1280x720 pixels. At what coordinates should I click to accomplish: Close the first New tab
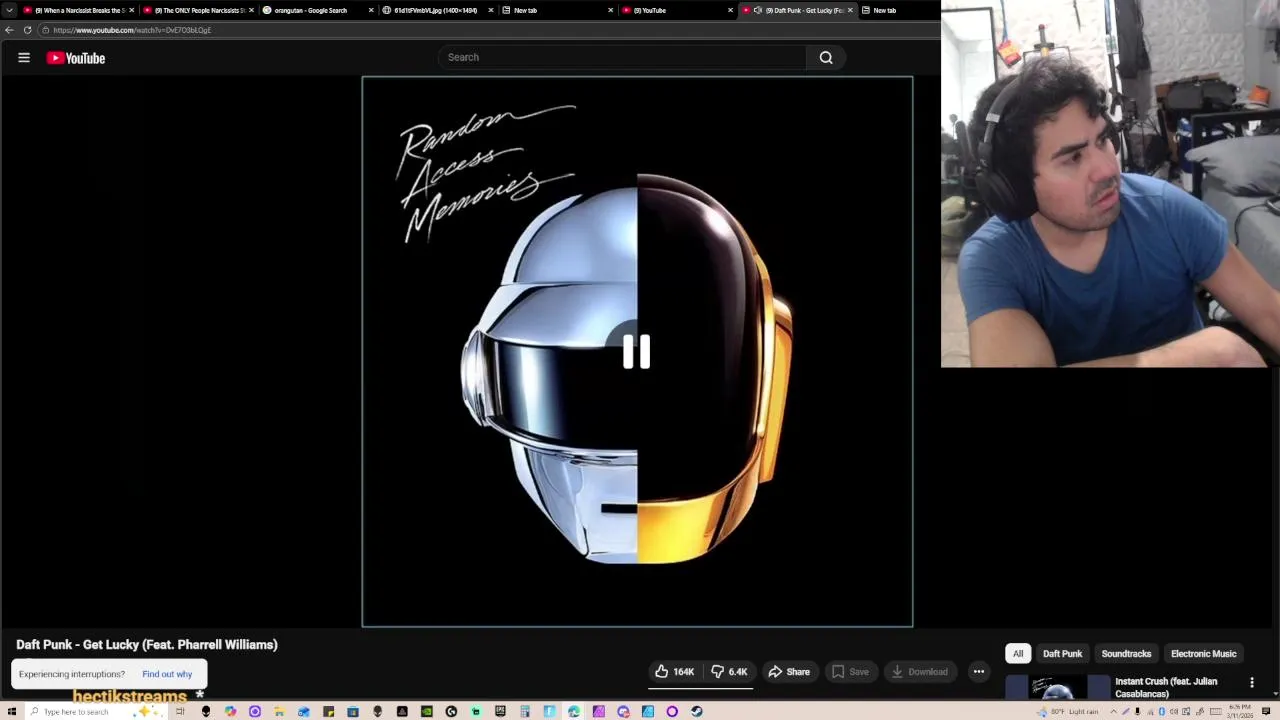pyautogui.click(x=610, y=10)
